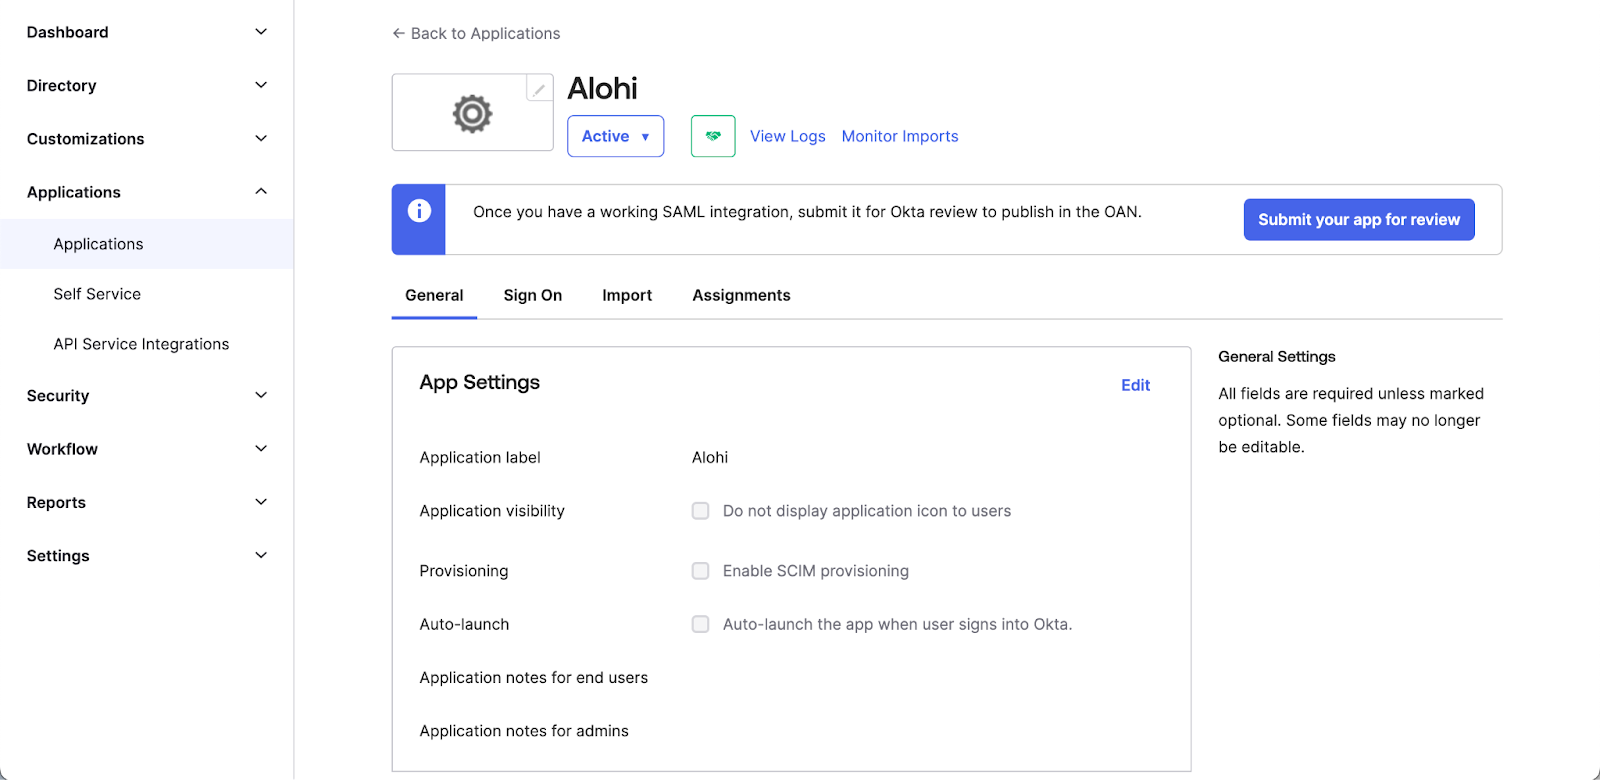Open API Service Integrations in sidebar
This screenshot has width=1600, height=780.
(141, 344)
